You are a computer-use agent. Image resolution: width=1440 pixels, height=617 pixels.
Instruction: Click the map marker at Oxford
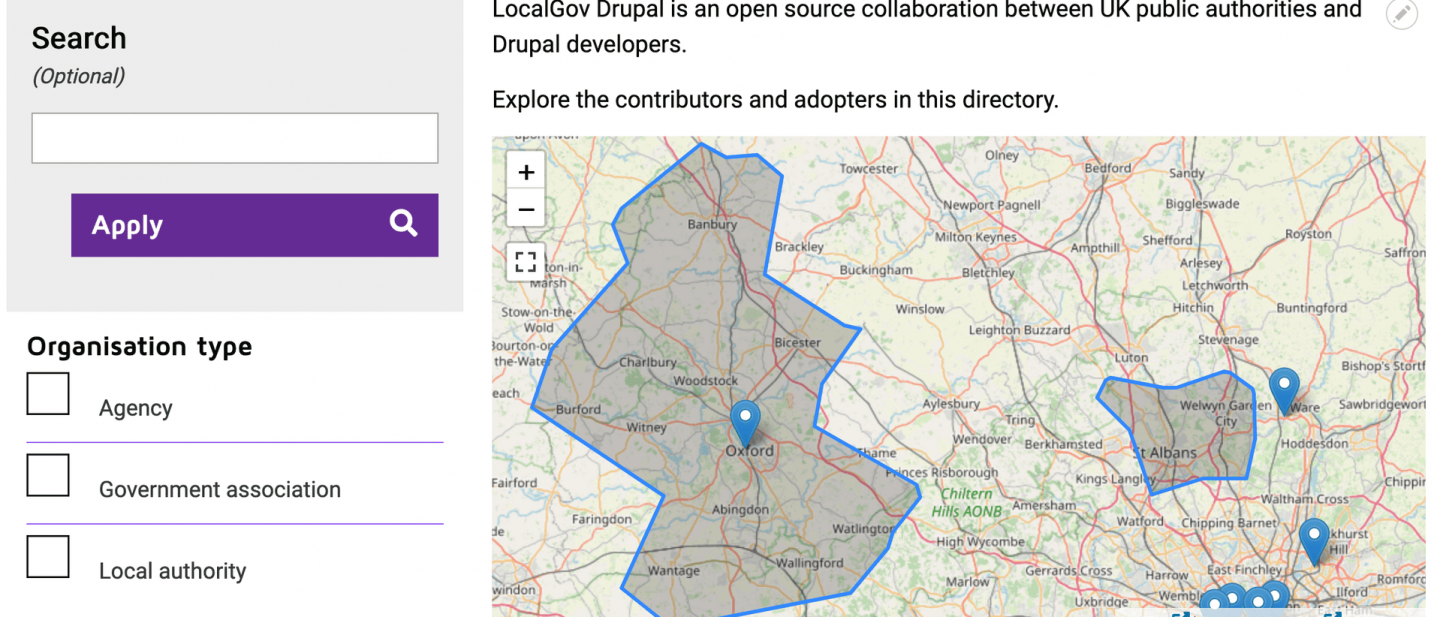tap(745, 423)
